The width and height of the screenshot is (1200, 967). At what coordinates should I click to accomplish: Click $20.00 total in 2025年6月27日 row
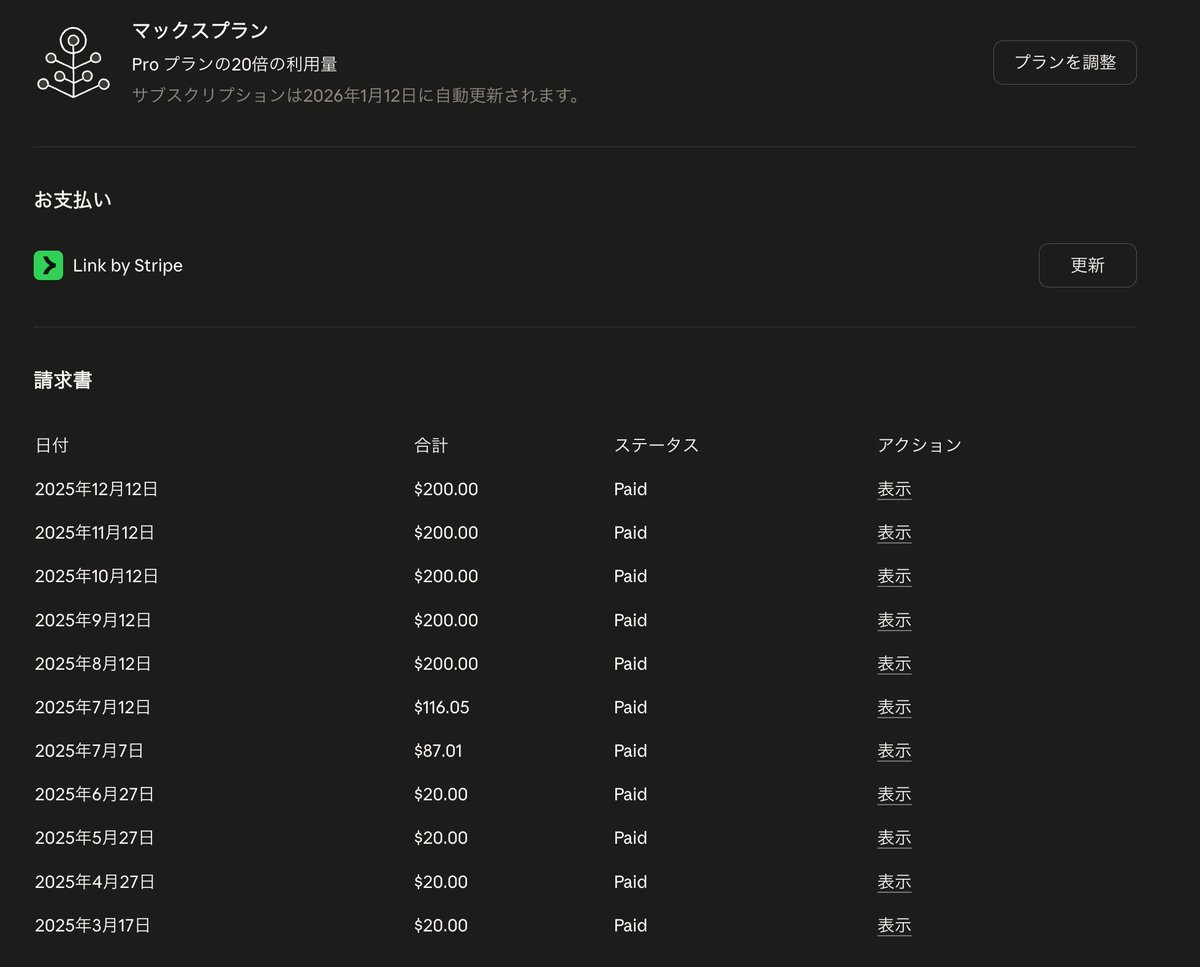tap(441, 795)
